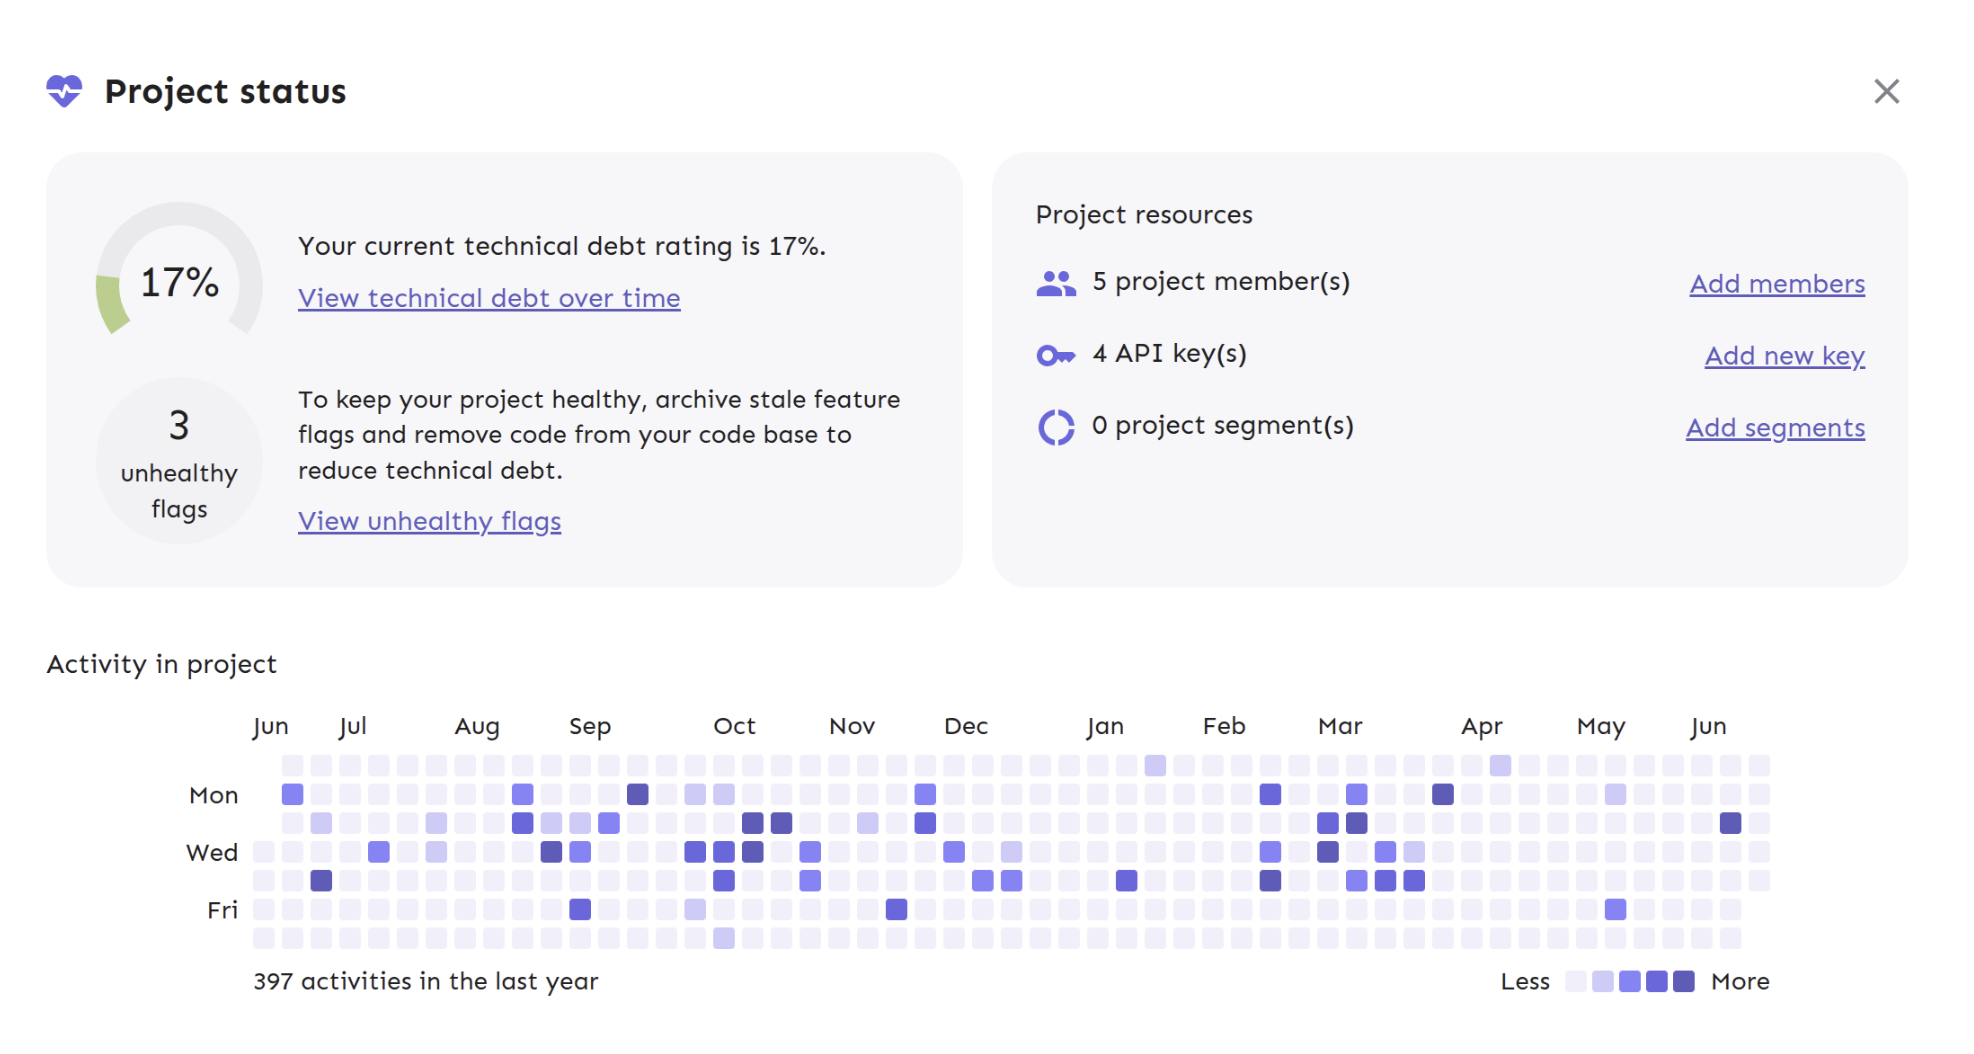
Task: Select the Wed row label
Action: coord(212,852)
